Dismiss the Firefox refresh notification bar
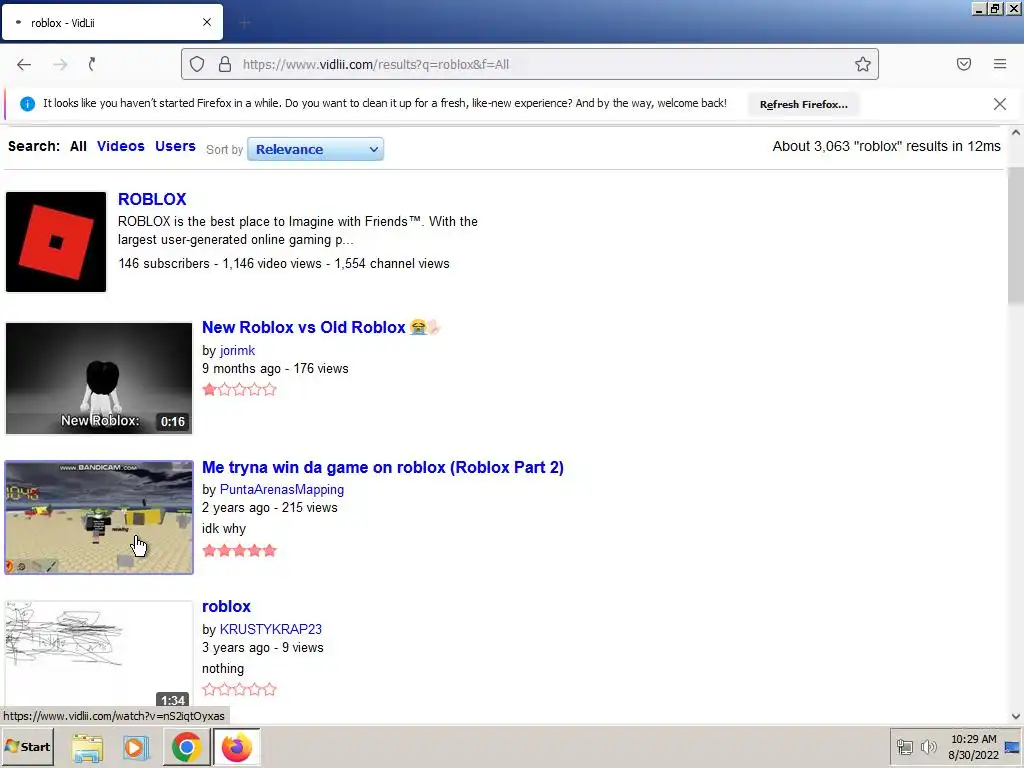 click(1000, 104)
